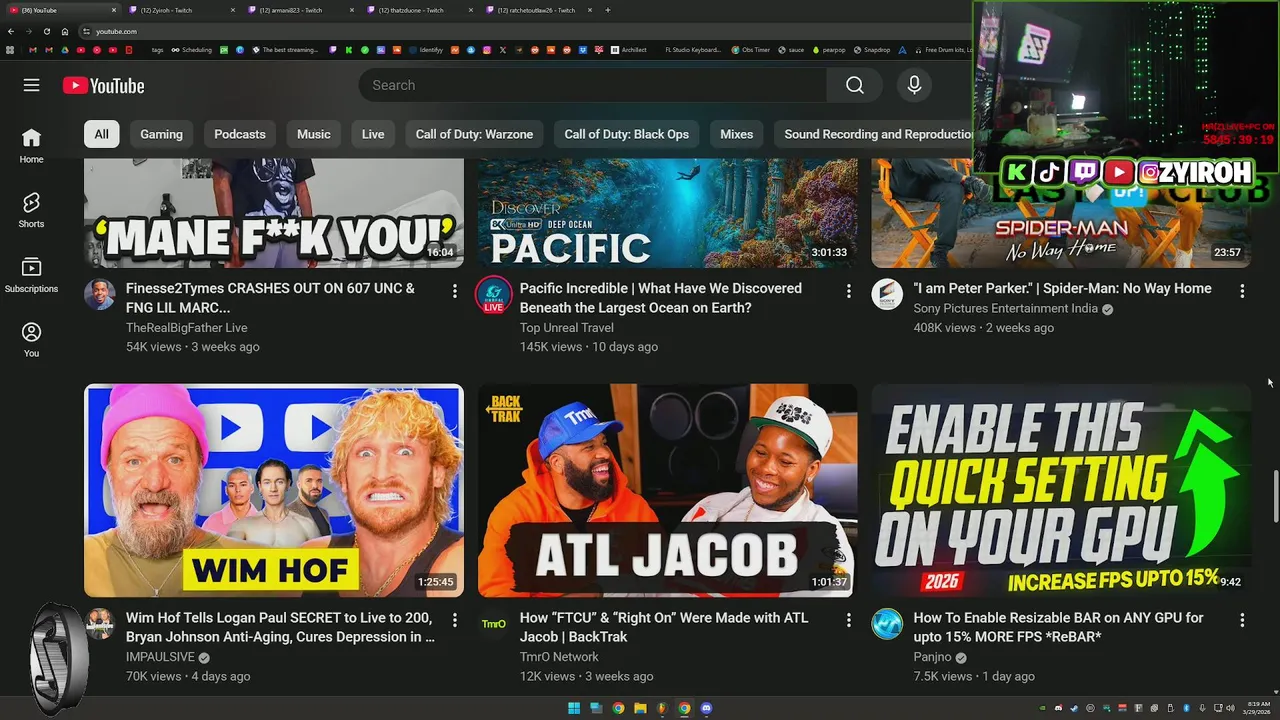
Task: Open the TmrO Network channel avatar
Action: tap(493, 624)
